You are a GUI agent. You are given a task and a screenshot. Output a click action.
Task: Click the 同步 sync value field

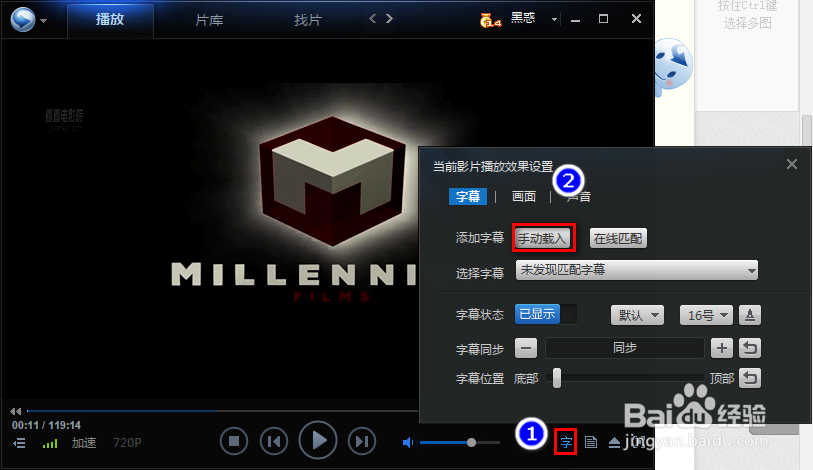625,348
